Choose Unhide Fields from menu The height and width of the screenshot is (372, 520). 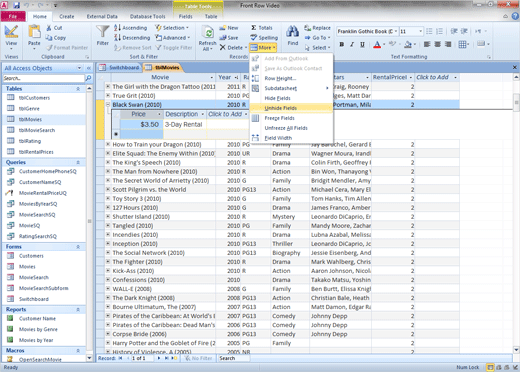click(x=291, y=108)
